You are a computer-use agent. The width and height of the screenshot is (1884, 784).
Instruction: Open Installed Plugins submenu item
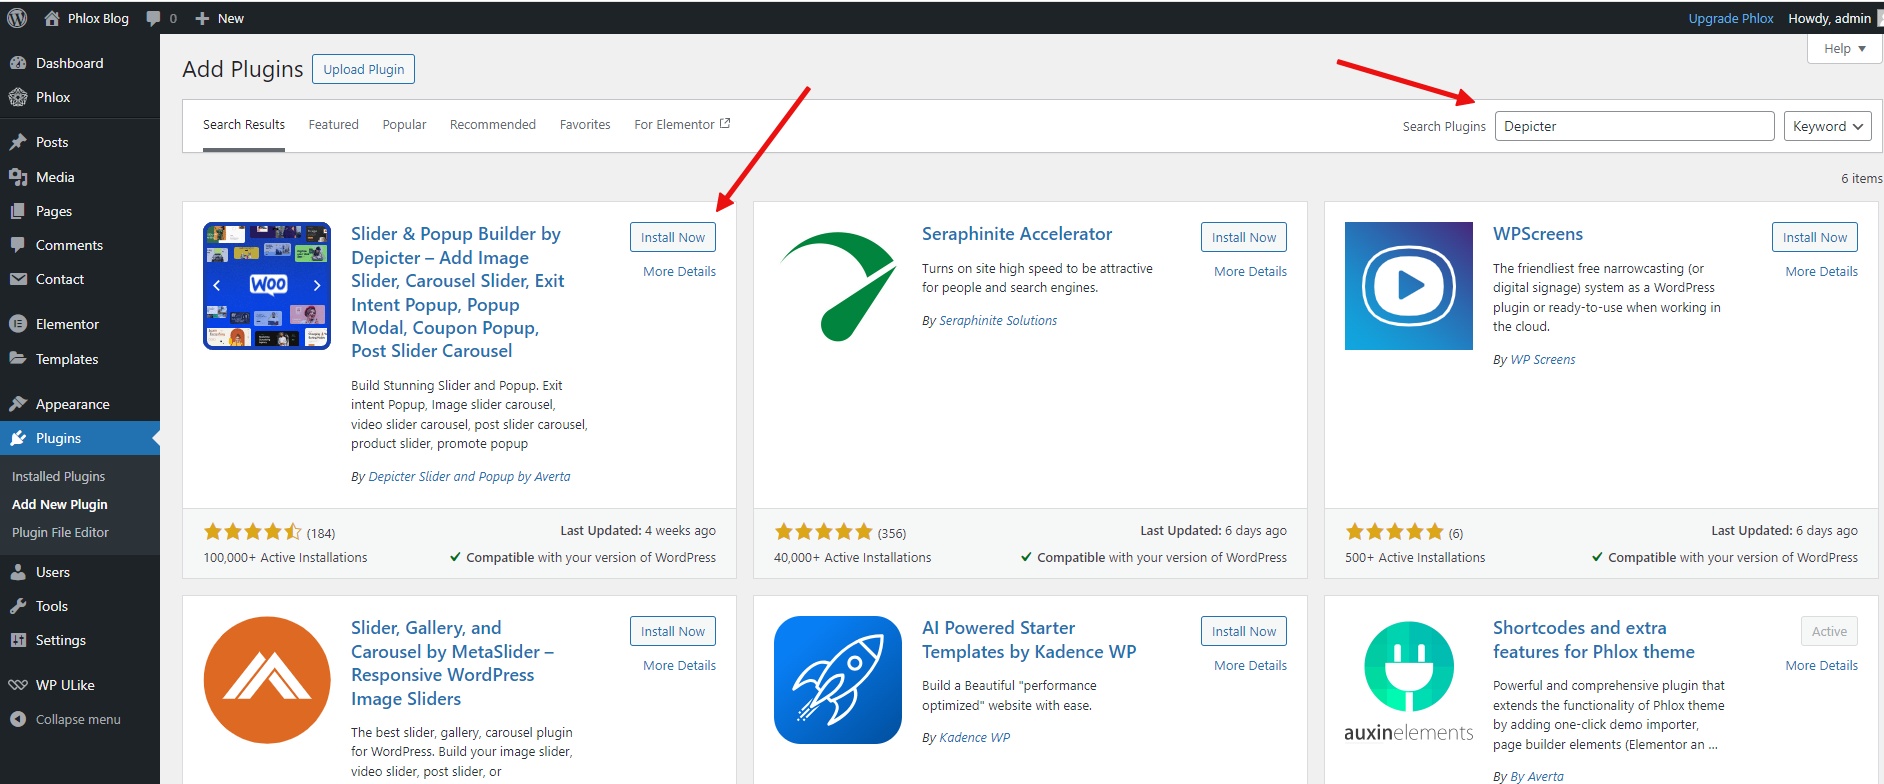[58, 477]
